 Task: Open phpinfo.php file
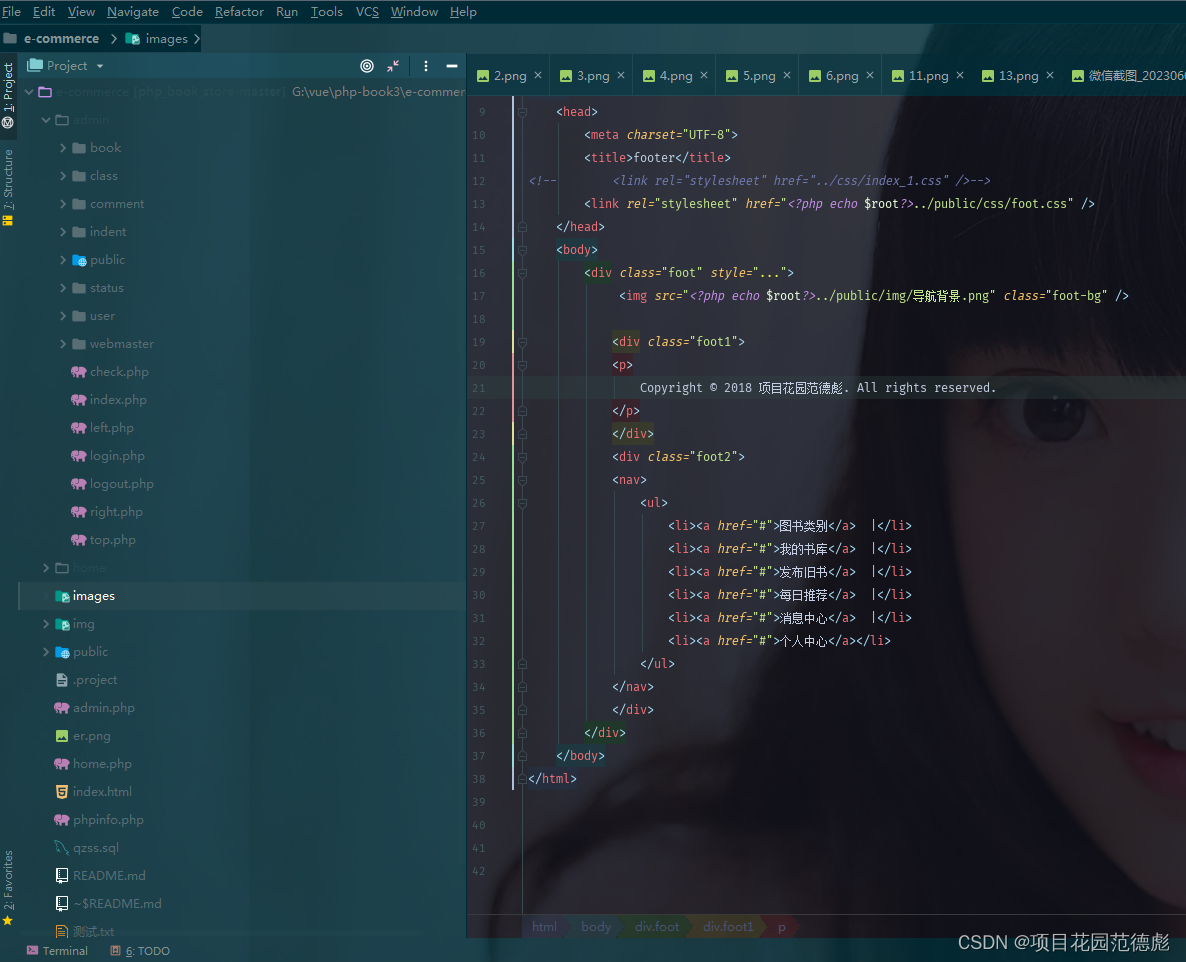107,820
